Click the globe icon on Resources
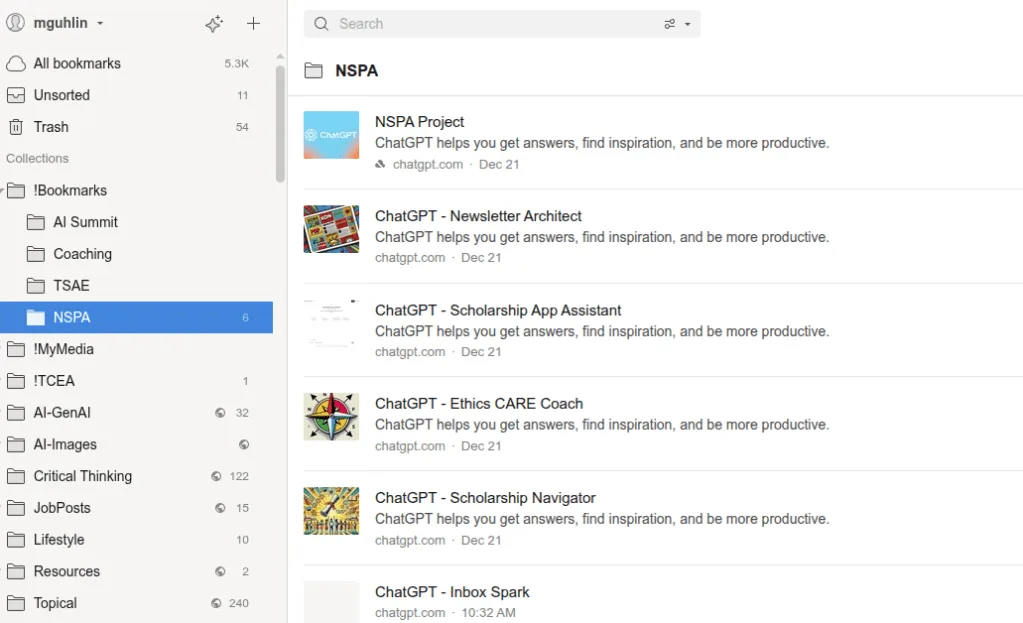This screenshot has width=1023, height=623. tap(221, 571)
